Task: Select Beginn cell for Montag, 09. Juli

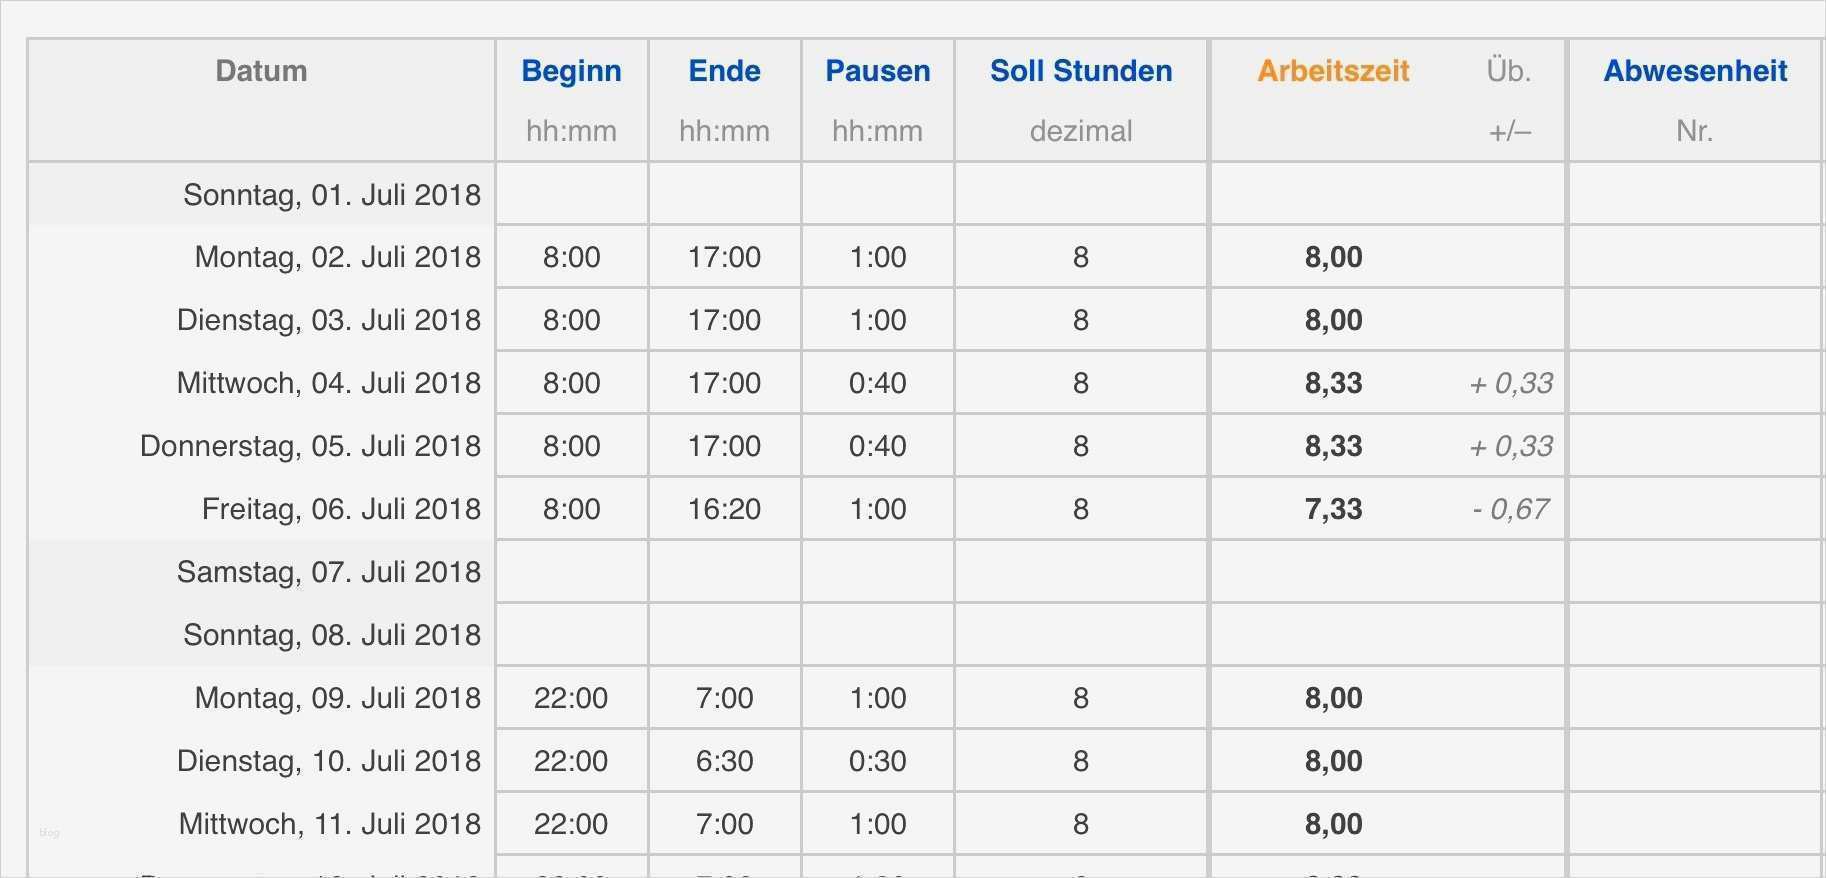Action: tap(571, 698)
